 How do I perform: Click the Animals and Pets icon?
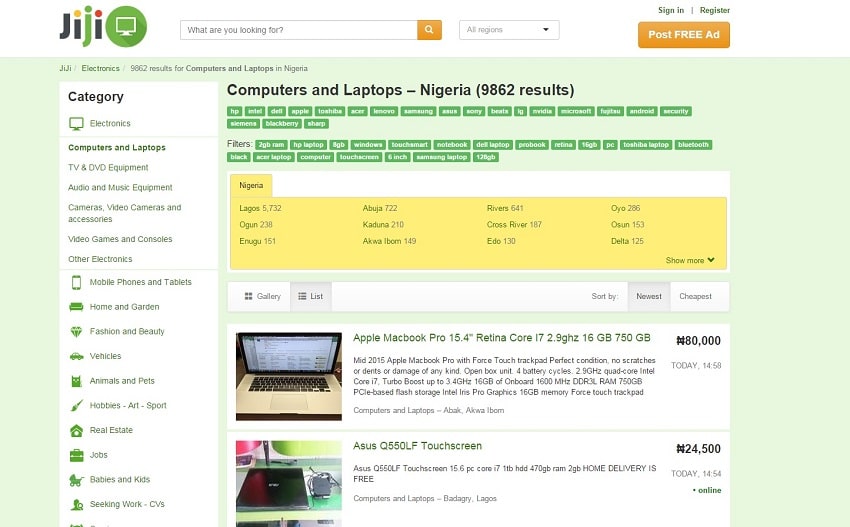(x=76, y=381)
